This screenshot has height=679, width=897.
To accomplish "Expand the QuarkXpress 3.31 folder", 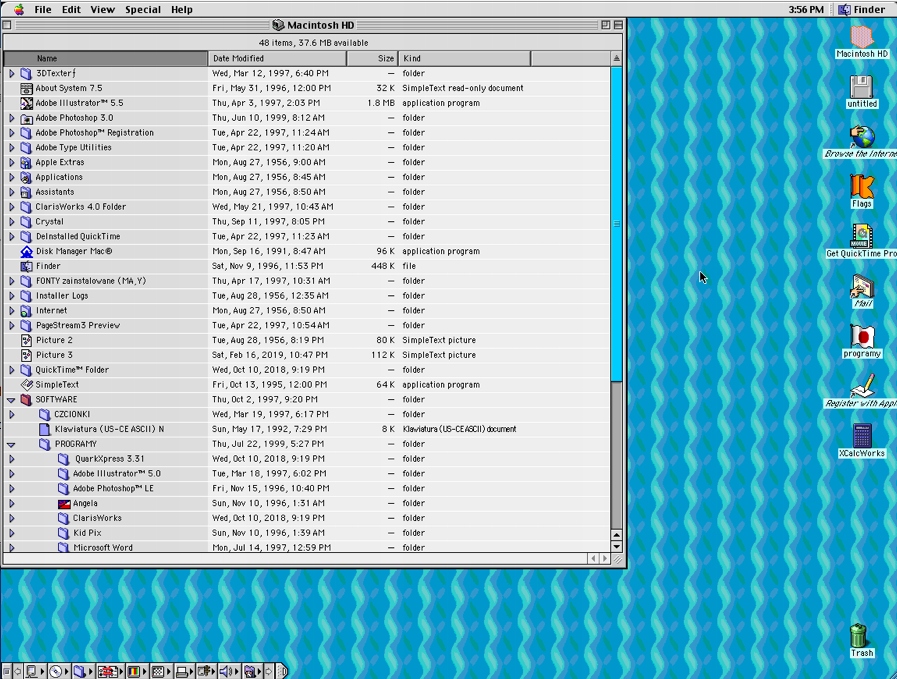I will tap(11, 459).
